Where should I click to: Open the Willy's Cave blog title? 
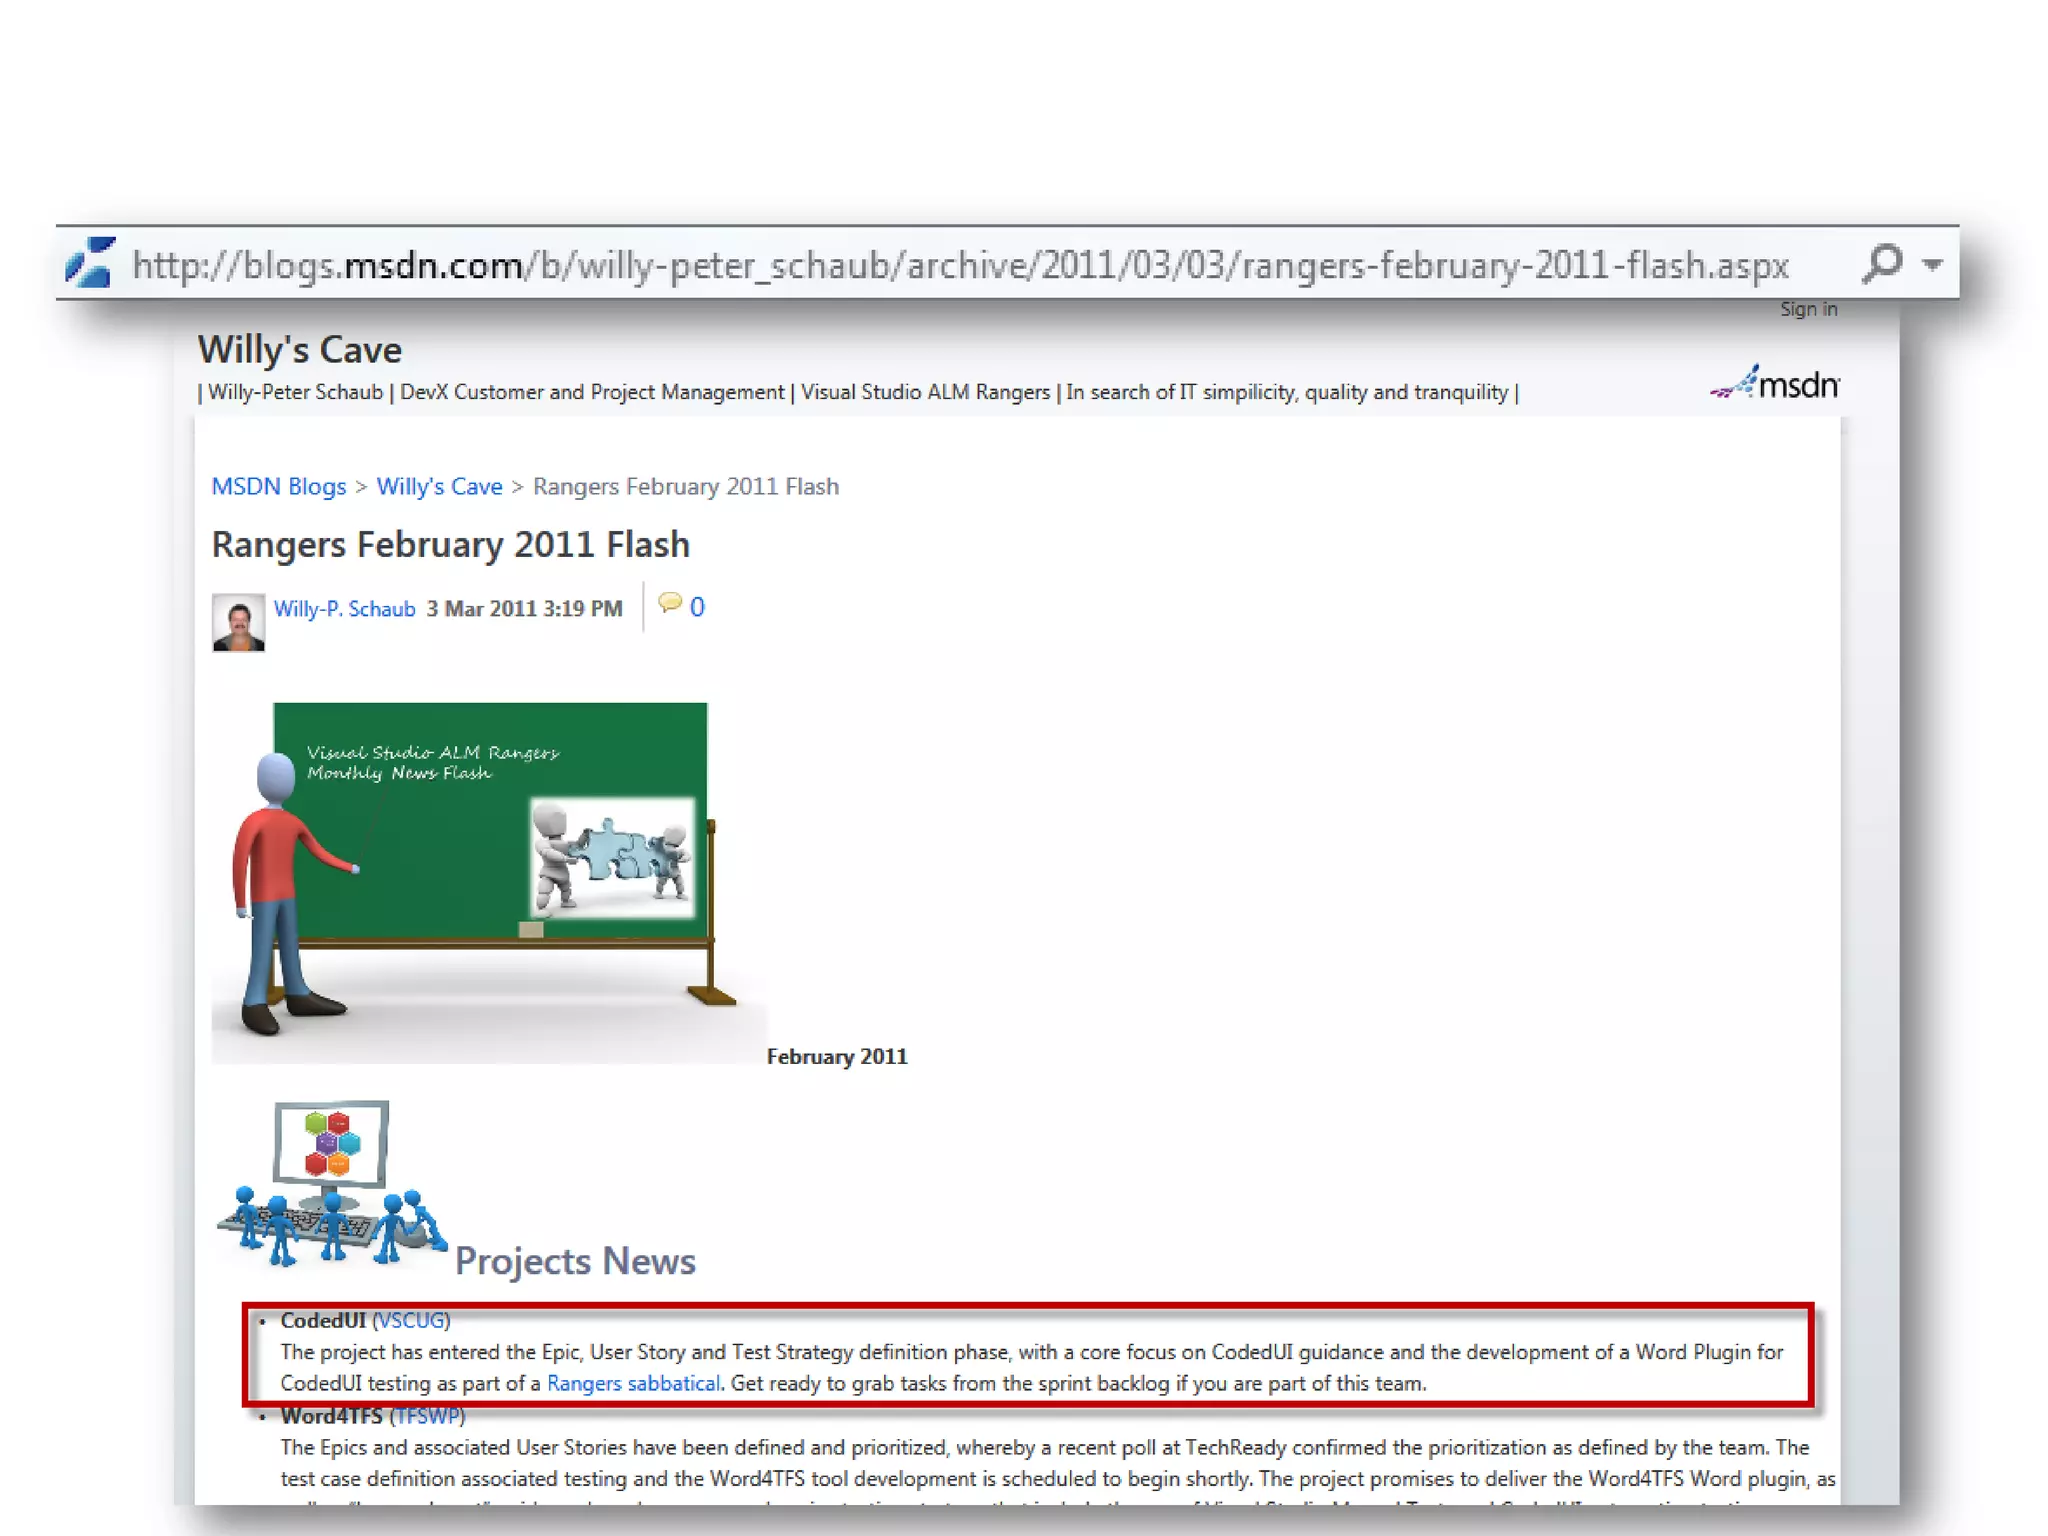(x=299, y=350)
